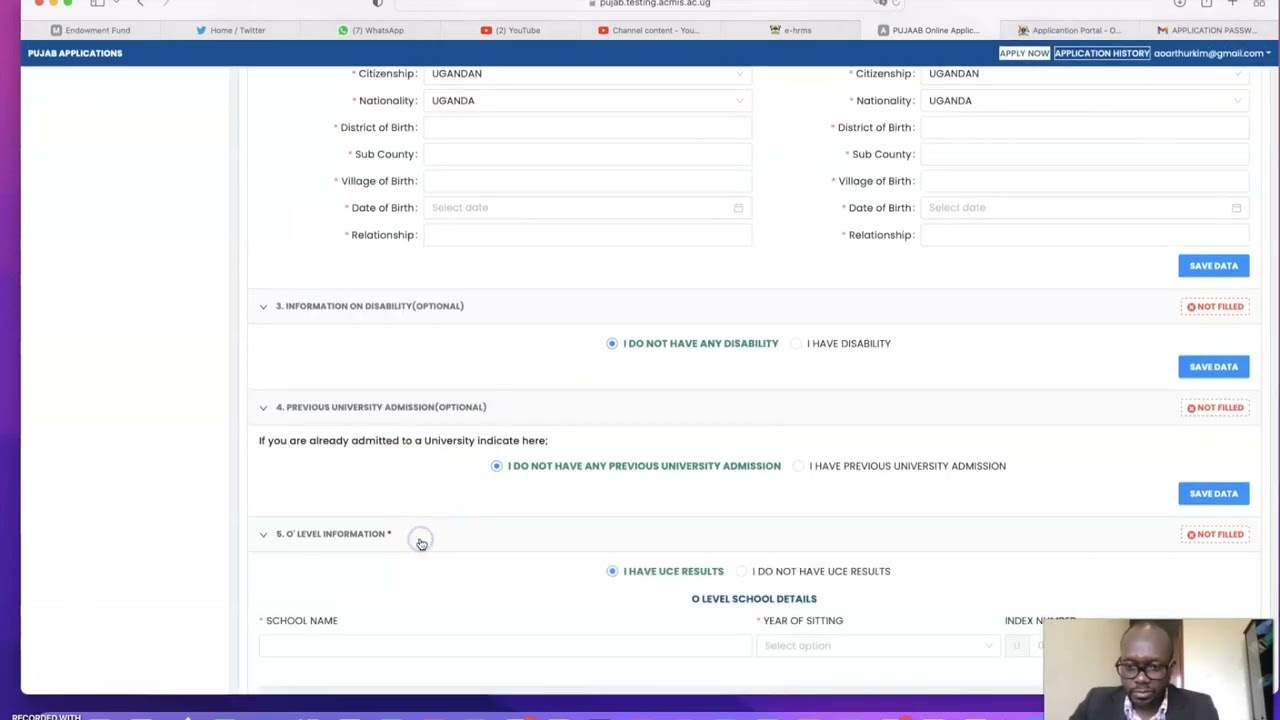The image size is (1280, 720).
Task: Select 'I HAVE DISABILITY' radio option
Action: (796, 344)
